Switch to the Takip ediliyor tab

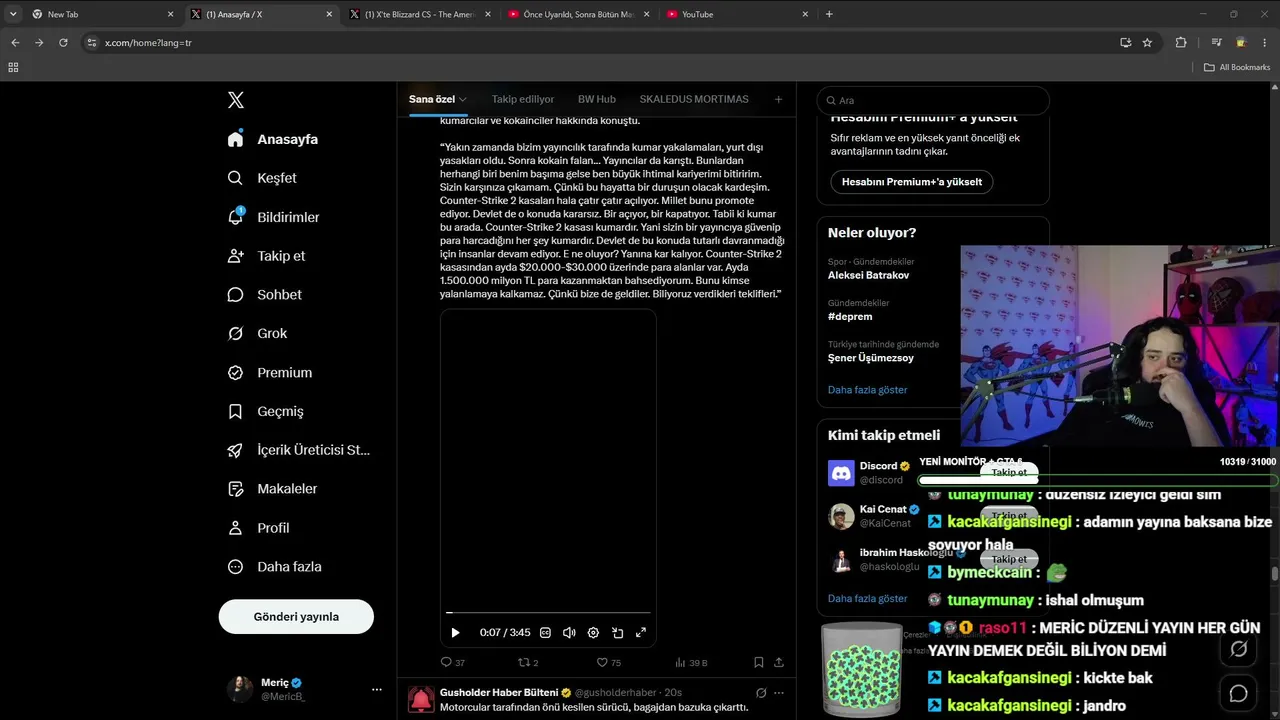pos(523,100)
